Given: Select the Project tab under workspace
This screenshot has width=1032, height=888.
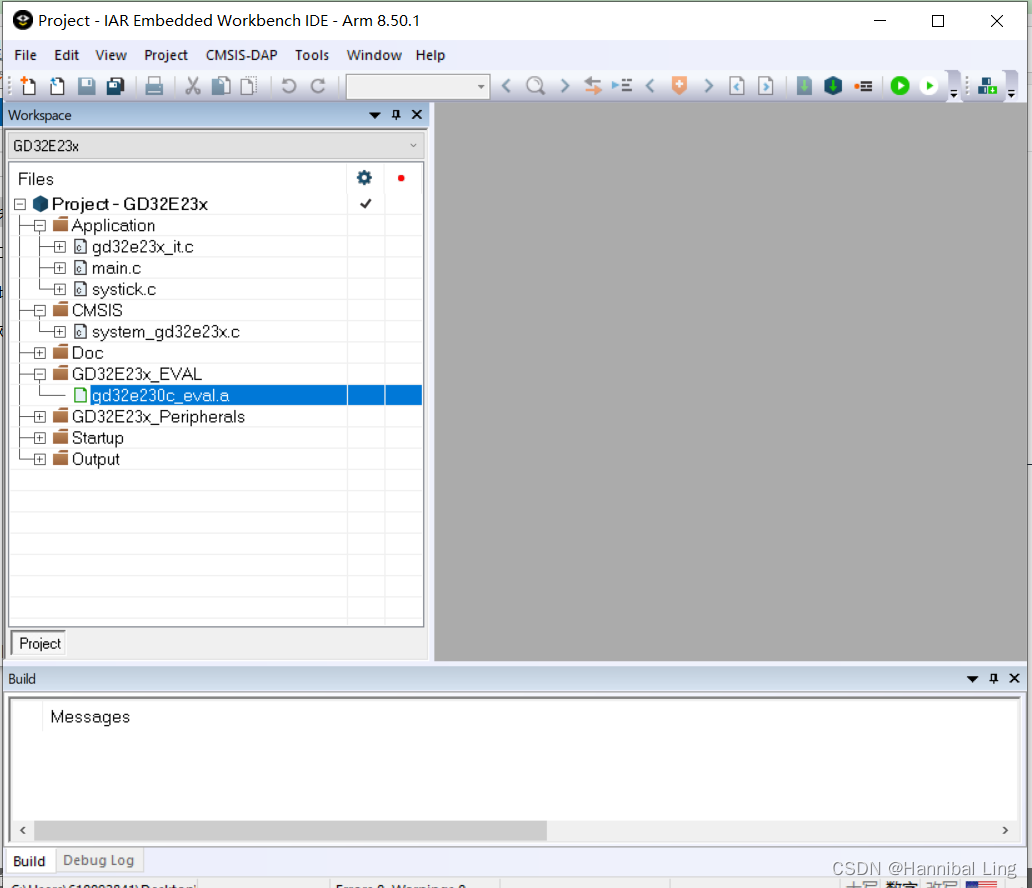Looking at the screenshot, I should pyautogui.click(x=40, y=643).
